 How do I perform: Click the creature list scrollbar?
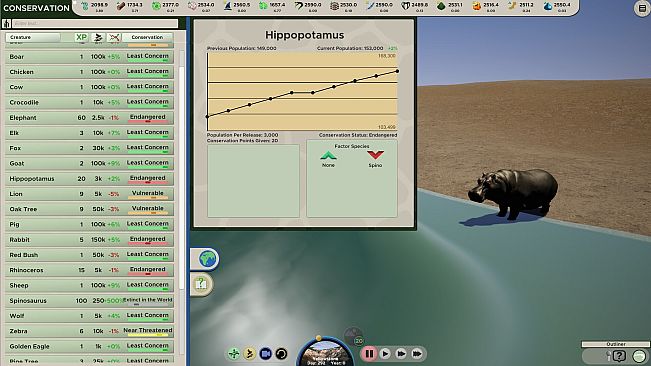point(181,178)
